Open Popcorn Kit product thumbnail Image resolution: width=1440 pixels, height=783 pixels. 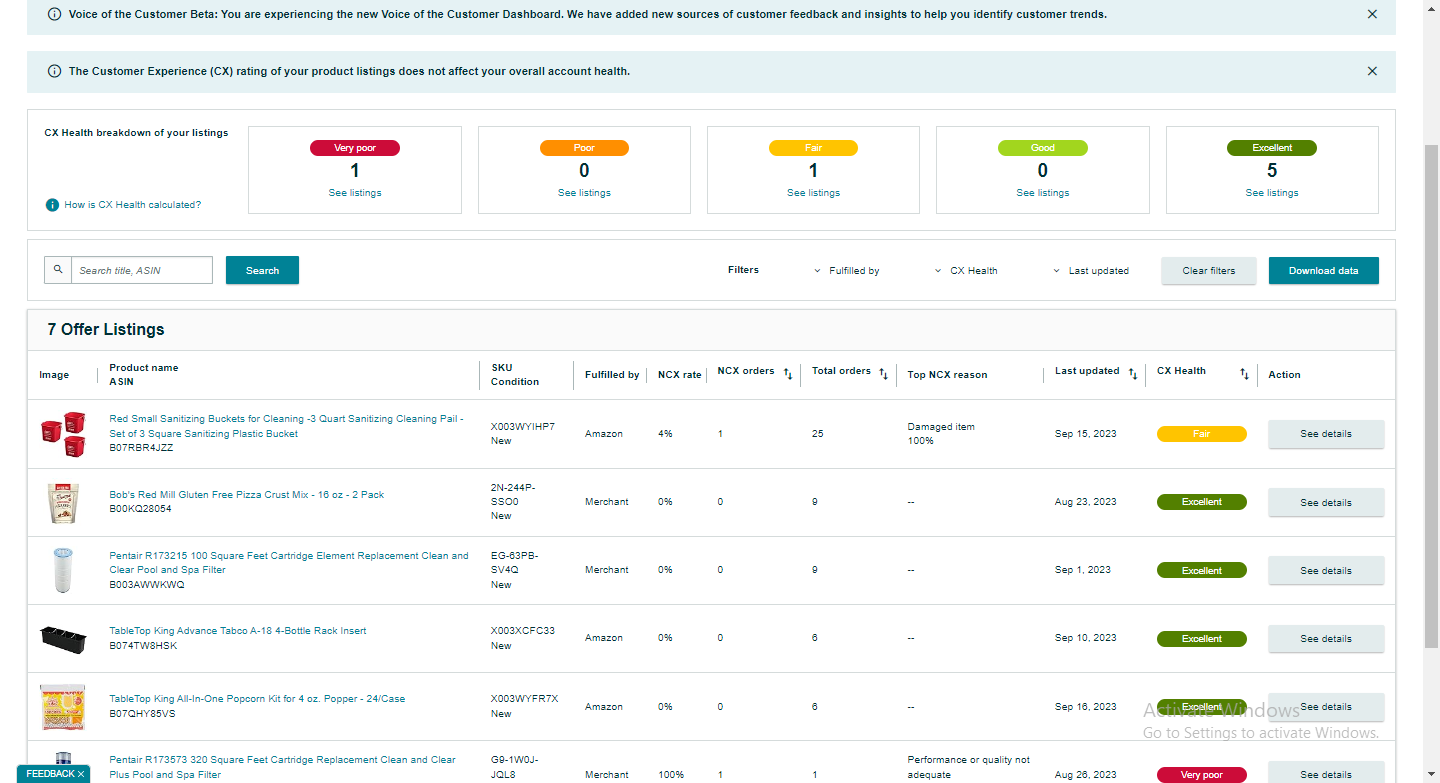tap(62, 706)
